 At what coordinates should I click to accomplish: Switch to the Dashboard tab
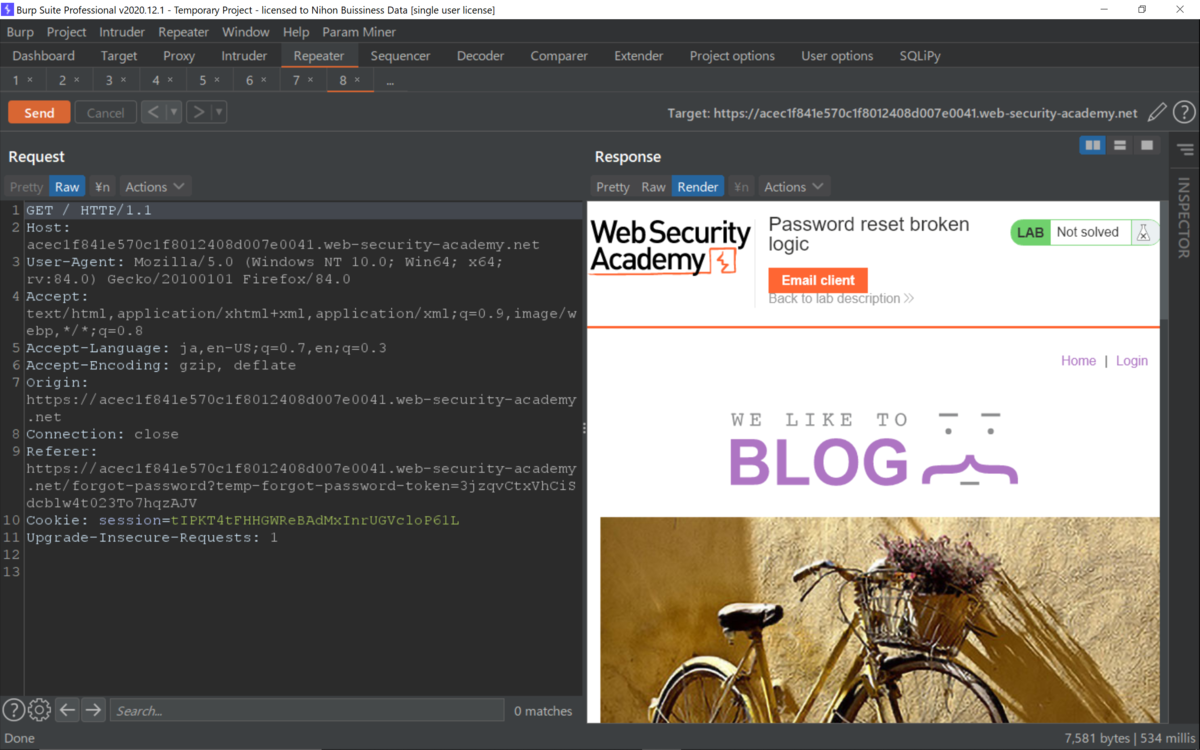44,56
